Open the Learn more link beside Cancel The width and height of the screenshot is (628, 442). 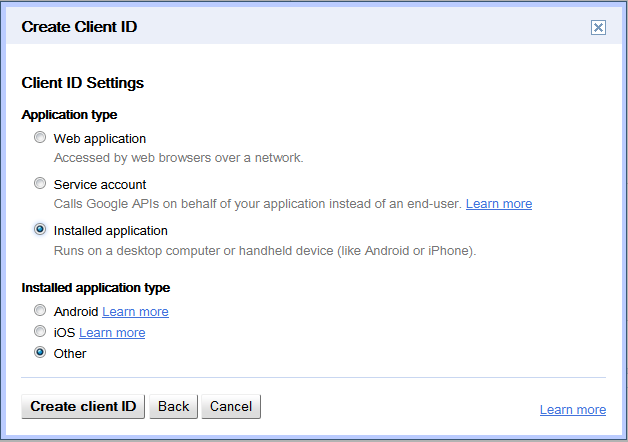tap(573, 410)
